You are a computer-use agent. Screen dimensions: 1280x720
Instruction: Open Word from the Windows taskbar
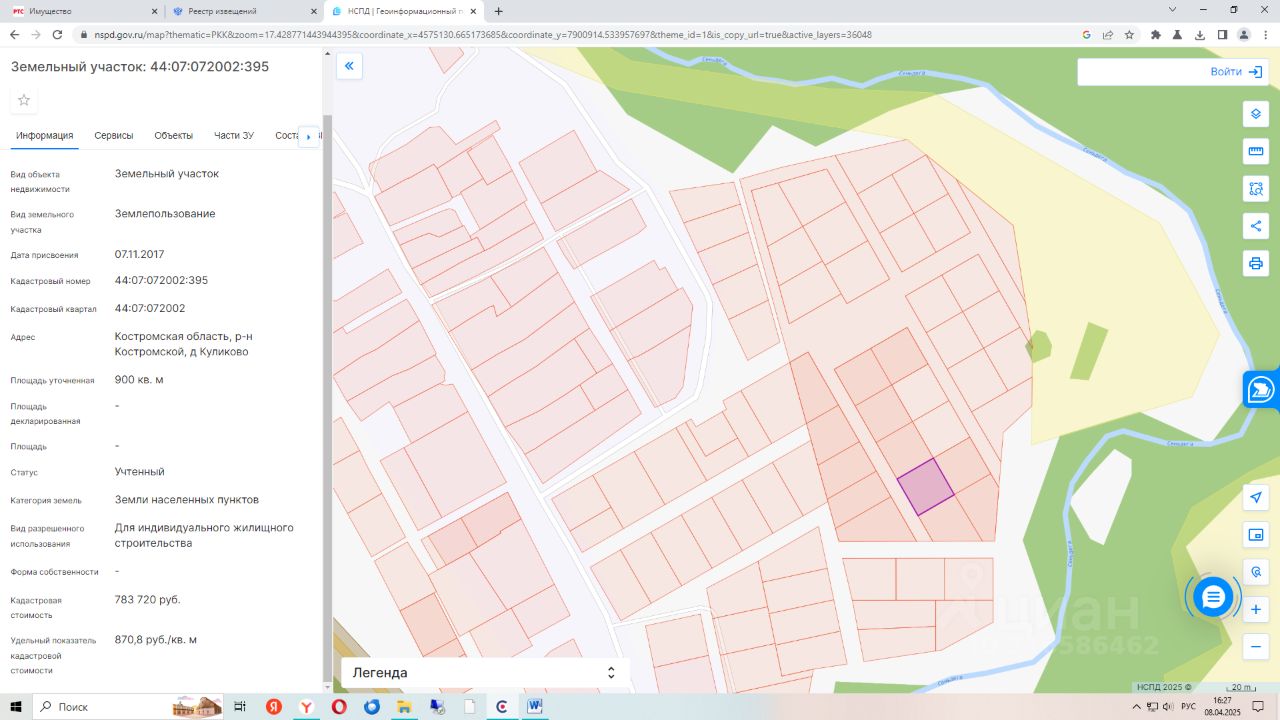[534, 706]
